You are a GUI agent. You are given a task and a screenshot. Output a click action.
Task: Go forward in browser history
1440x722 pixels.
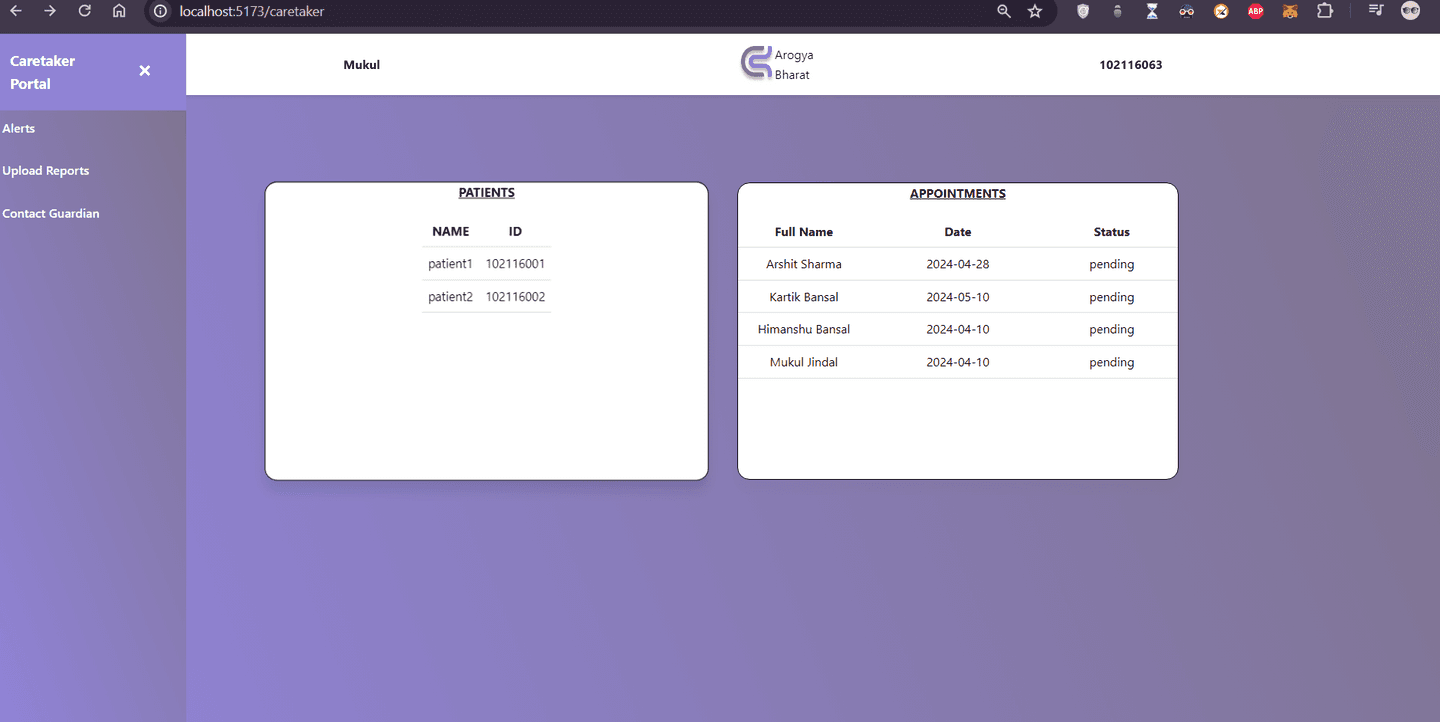[x=50, y=11]
